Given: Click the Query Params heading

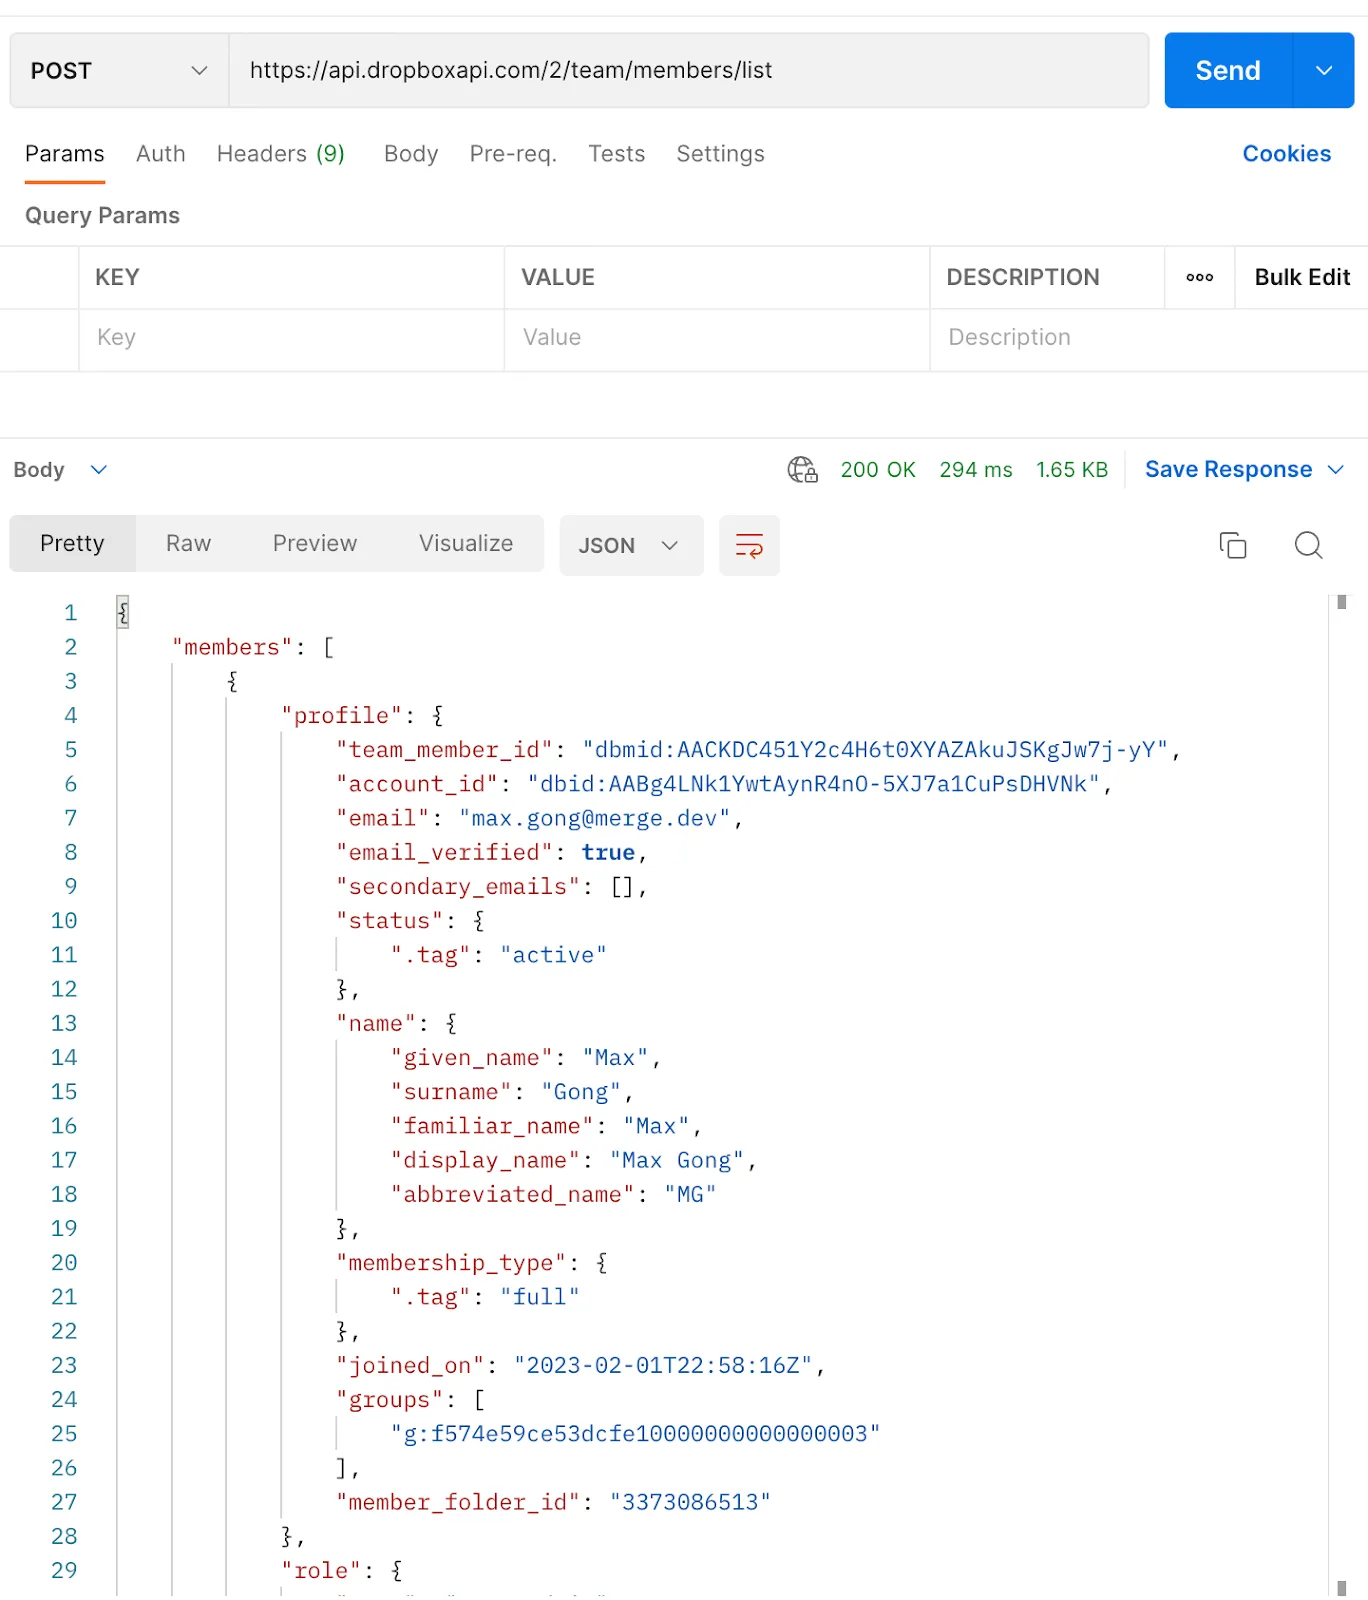Looking at the screenshot, I should (102, 216).
